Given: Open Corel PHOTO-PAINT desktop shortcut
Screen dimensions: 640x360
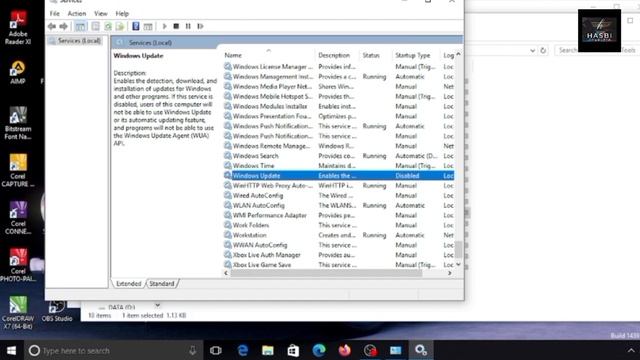Looking at the screenshot, I should pyautogui.click(x=18, y=265).
